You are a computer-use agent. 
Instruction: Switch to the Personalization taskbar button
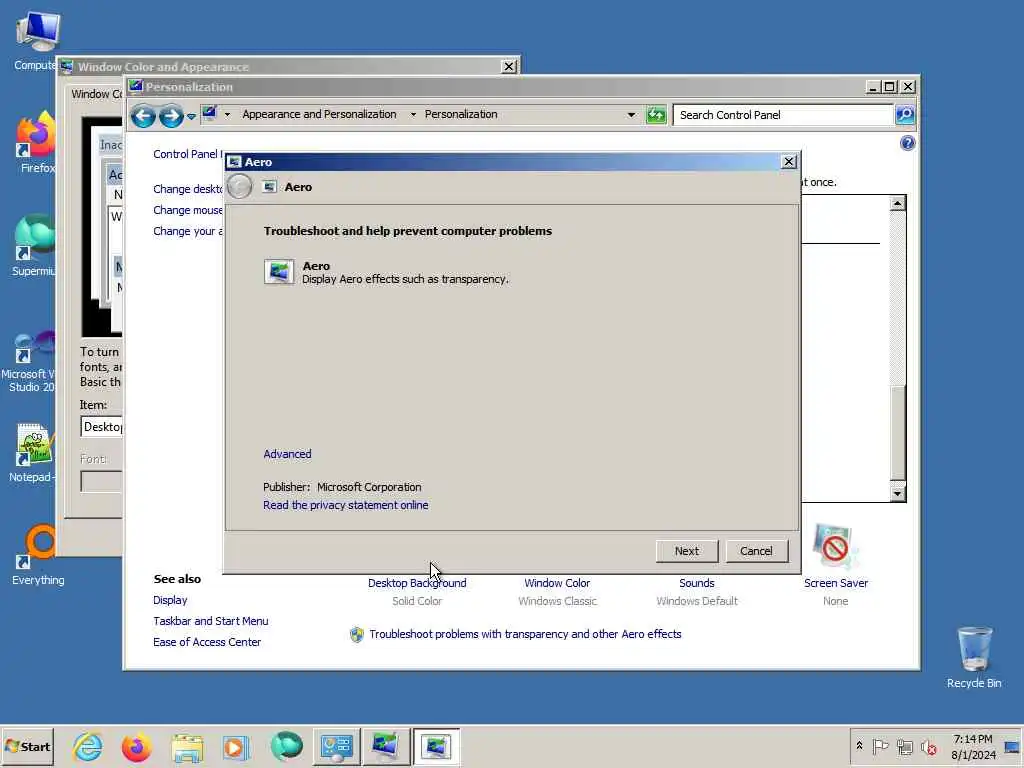[x=385, y=746]
